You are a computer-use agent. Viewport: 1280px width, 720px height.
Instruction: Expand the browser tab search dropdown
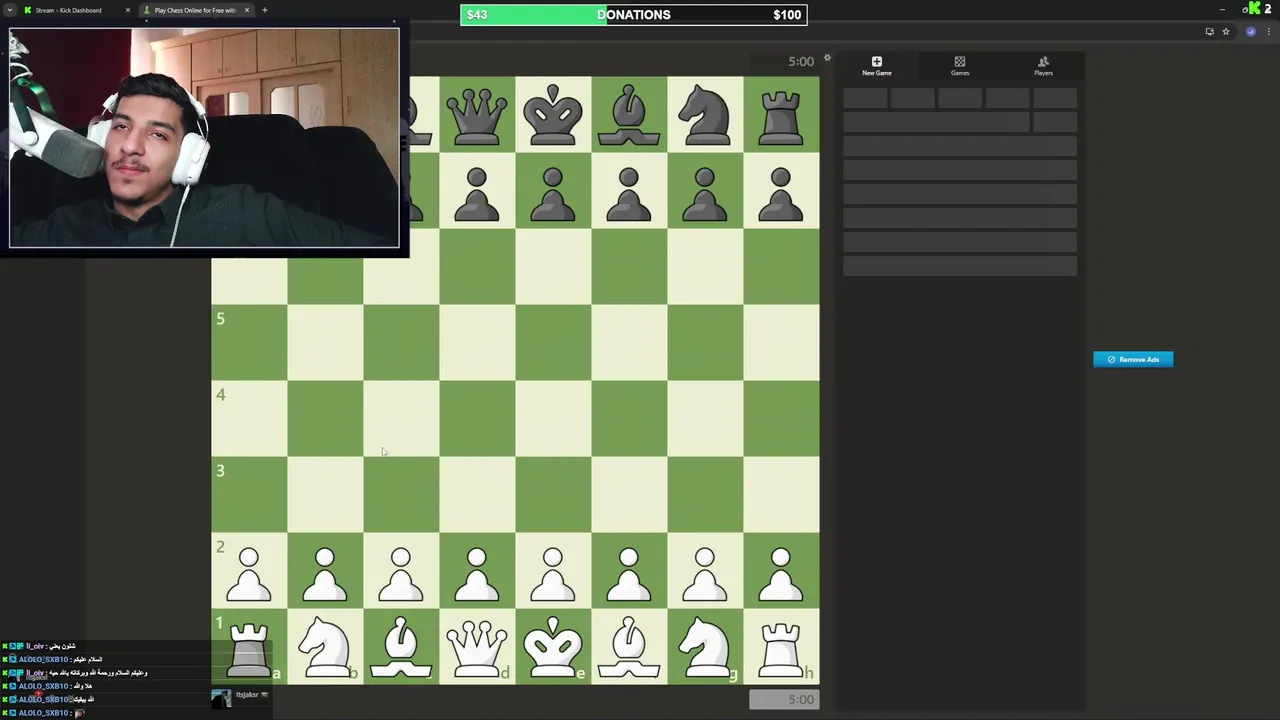10,10
